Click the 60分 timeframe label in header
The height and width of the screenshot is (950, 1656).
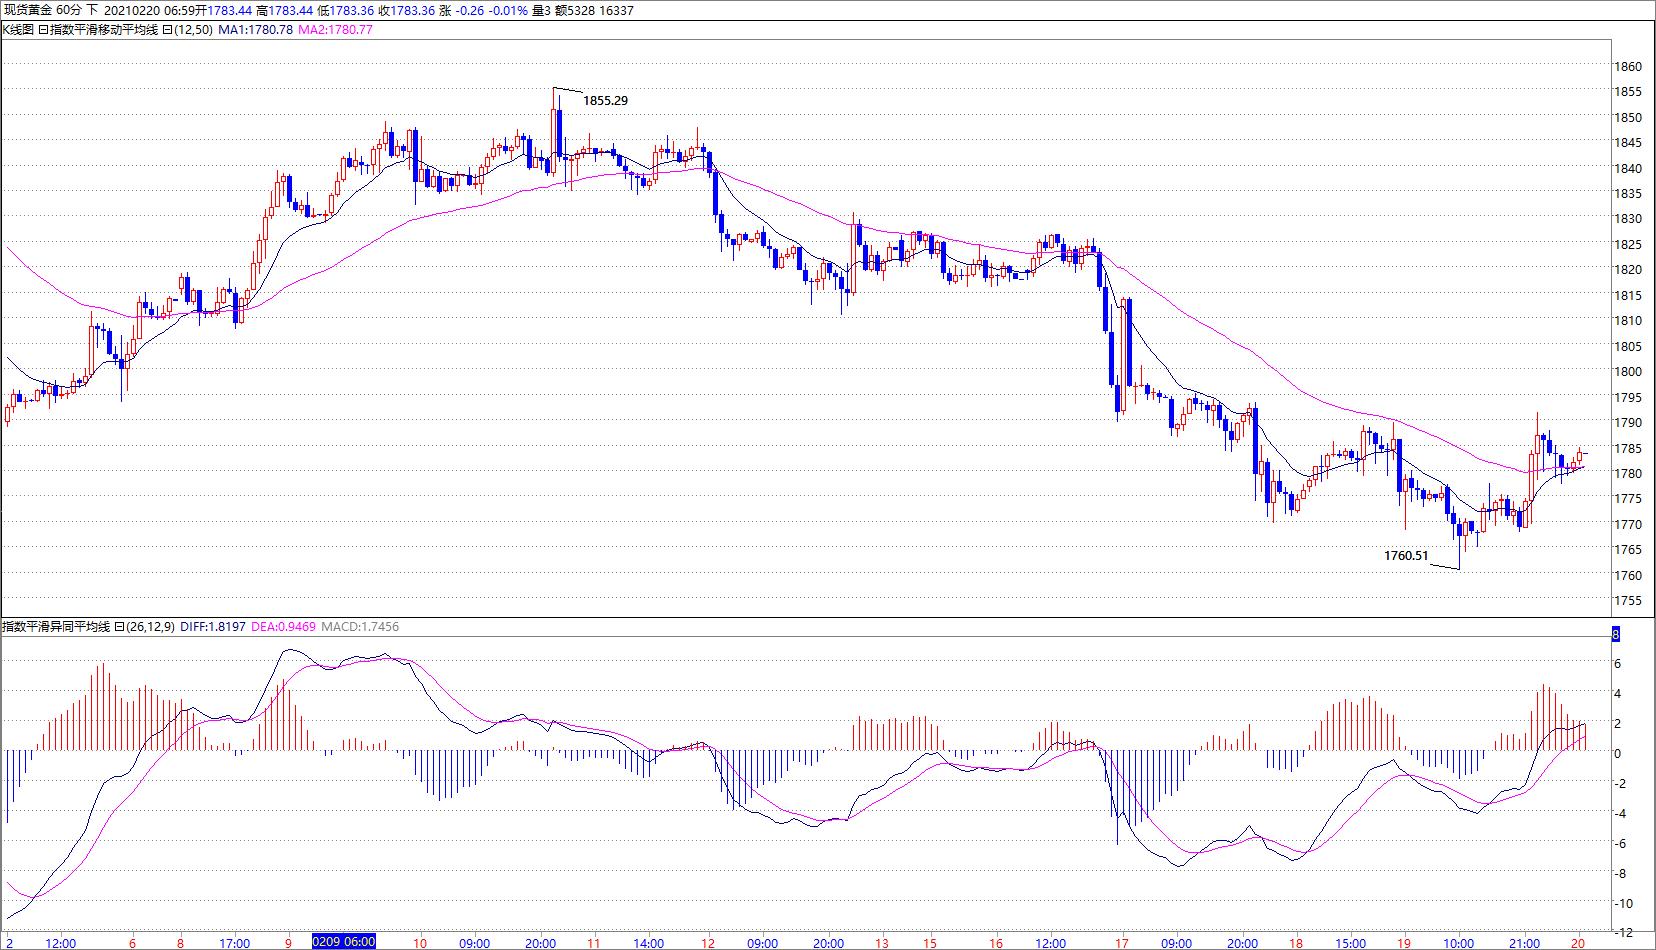[69, 10]
